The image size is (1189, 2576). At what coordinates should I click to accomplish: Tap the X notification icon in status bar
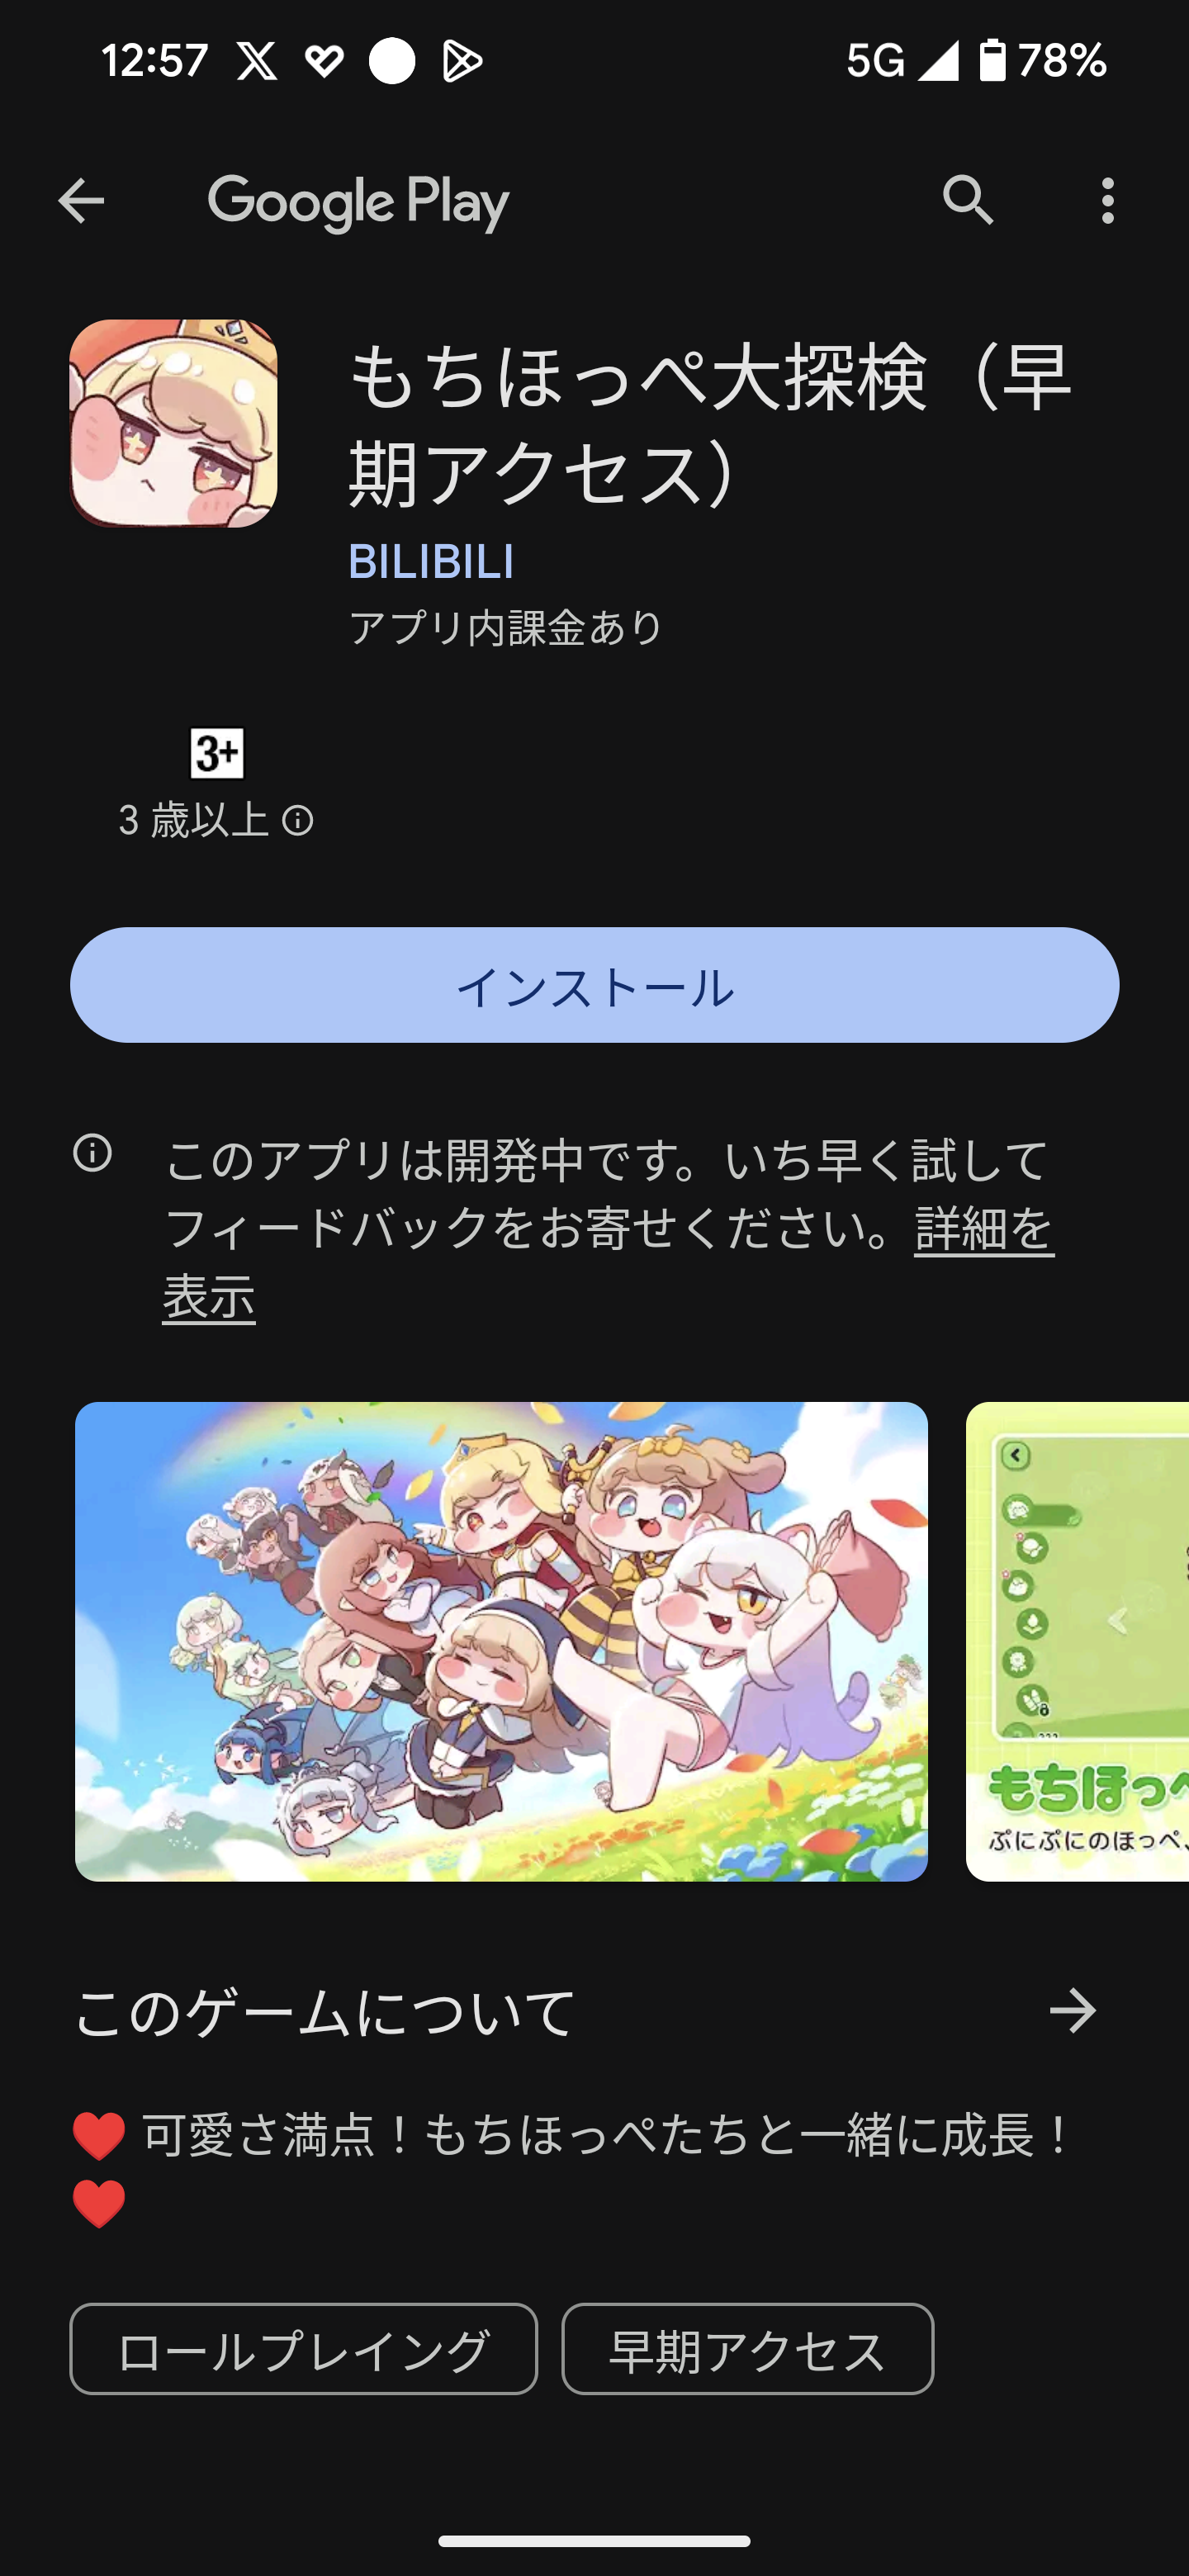(x=257, y=61)
